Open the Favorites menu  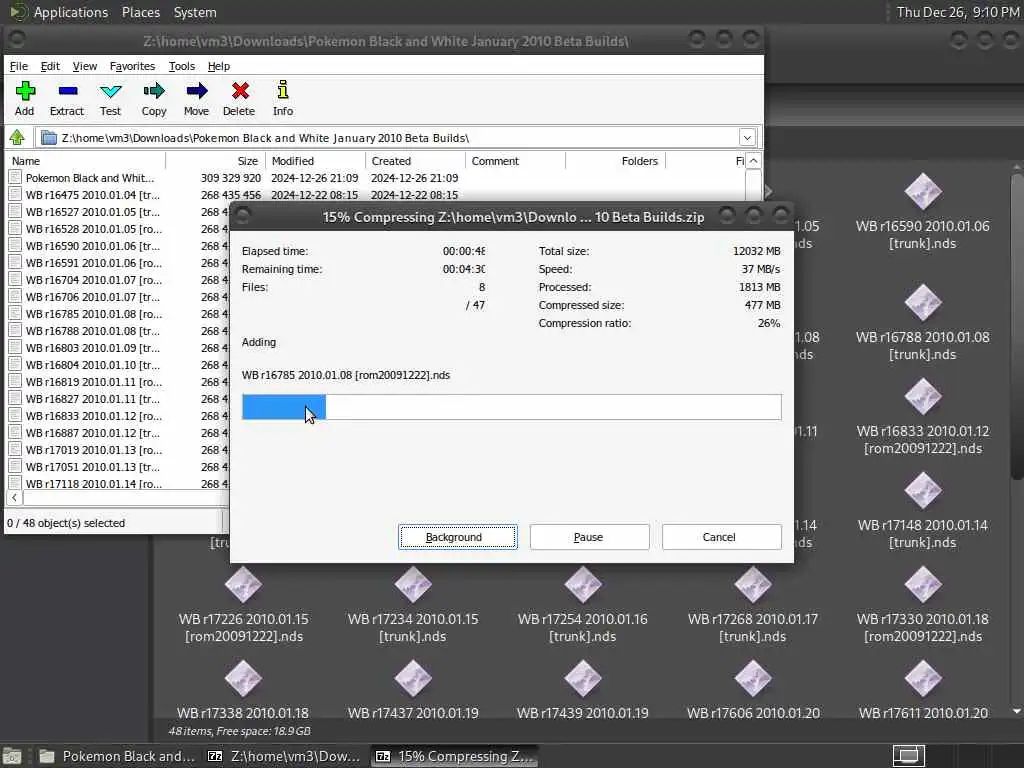coord(132,66)
